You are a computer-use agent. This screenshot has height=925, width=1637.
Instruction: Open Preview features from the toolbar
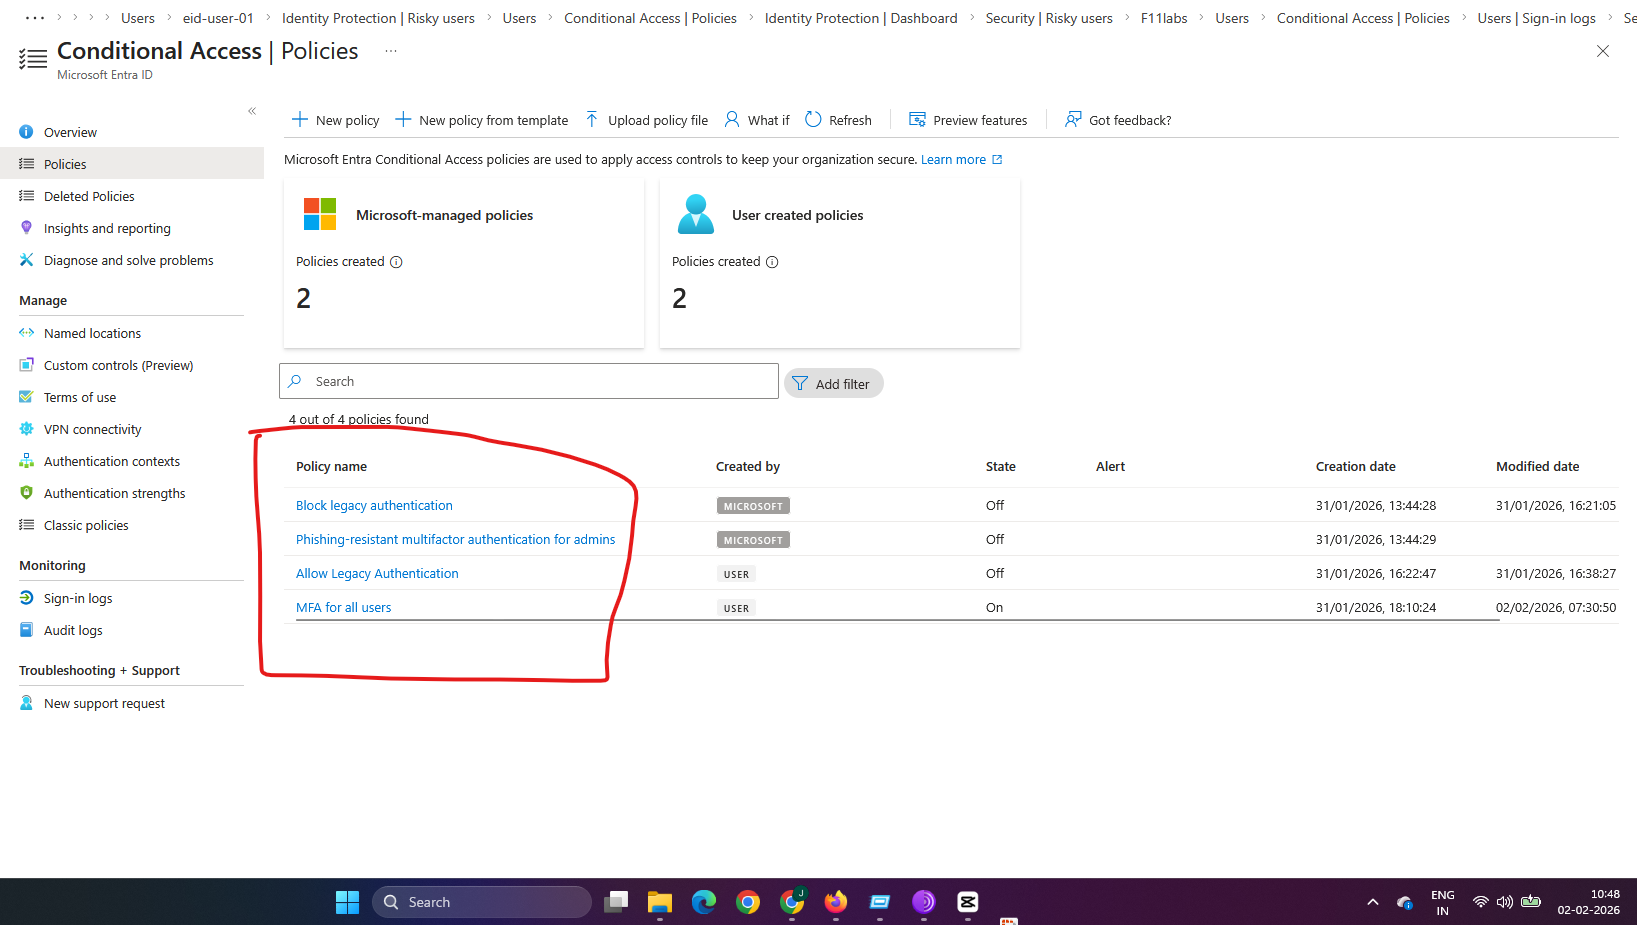967,120
